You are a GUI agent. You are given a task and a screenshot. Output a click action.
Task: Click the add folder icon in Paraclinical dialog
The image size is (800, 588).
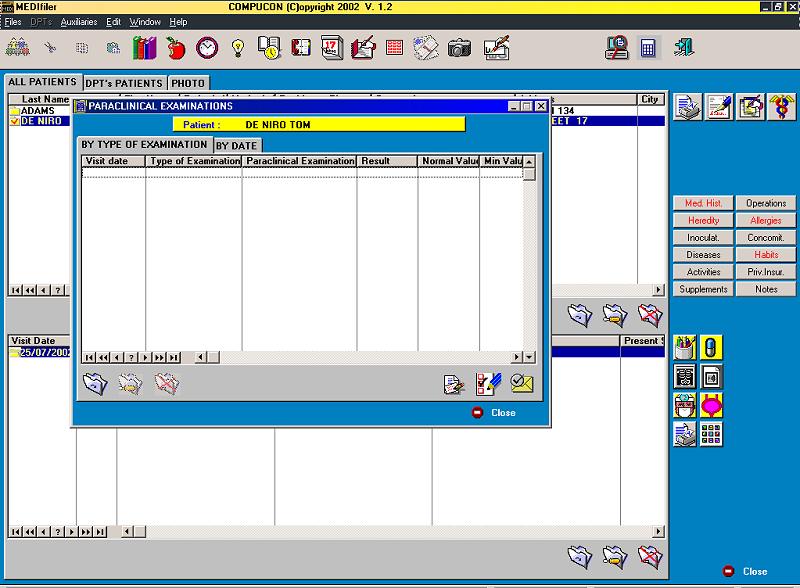click(95, 383)
